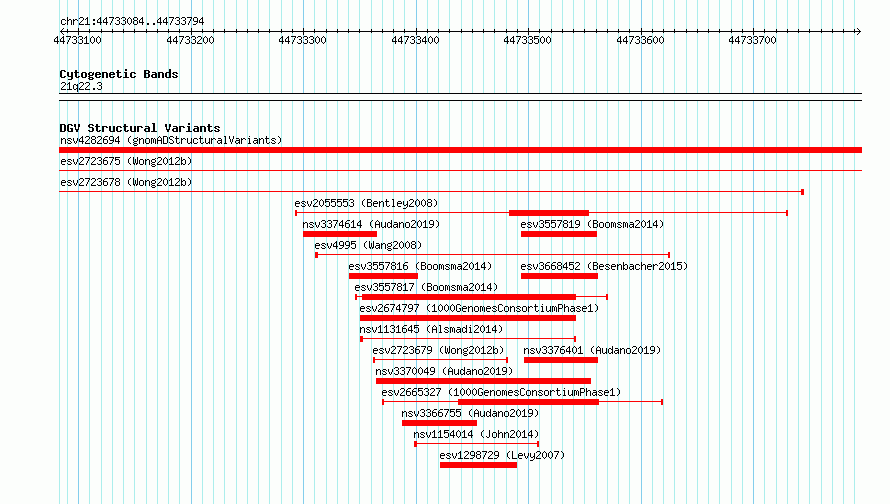This screenshot has width=890, height=504.
Task: Click the esv4995 (Wang2008) label
Action: coord(368,245)
